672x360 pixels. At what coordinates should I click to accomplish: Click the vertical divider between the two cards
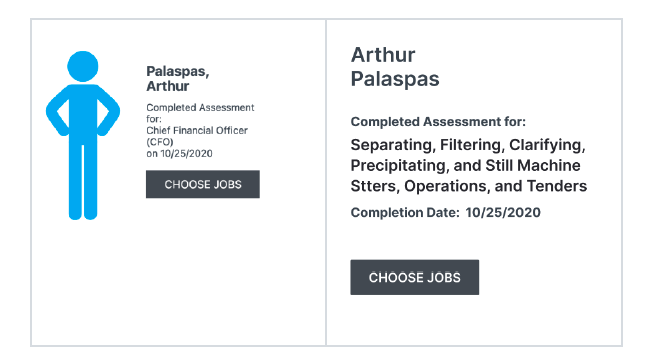pos(326,182)
